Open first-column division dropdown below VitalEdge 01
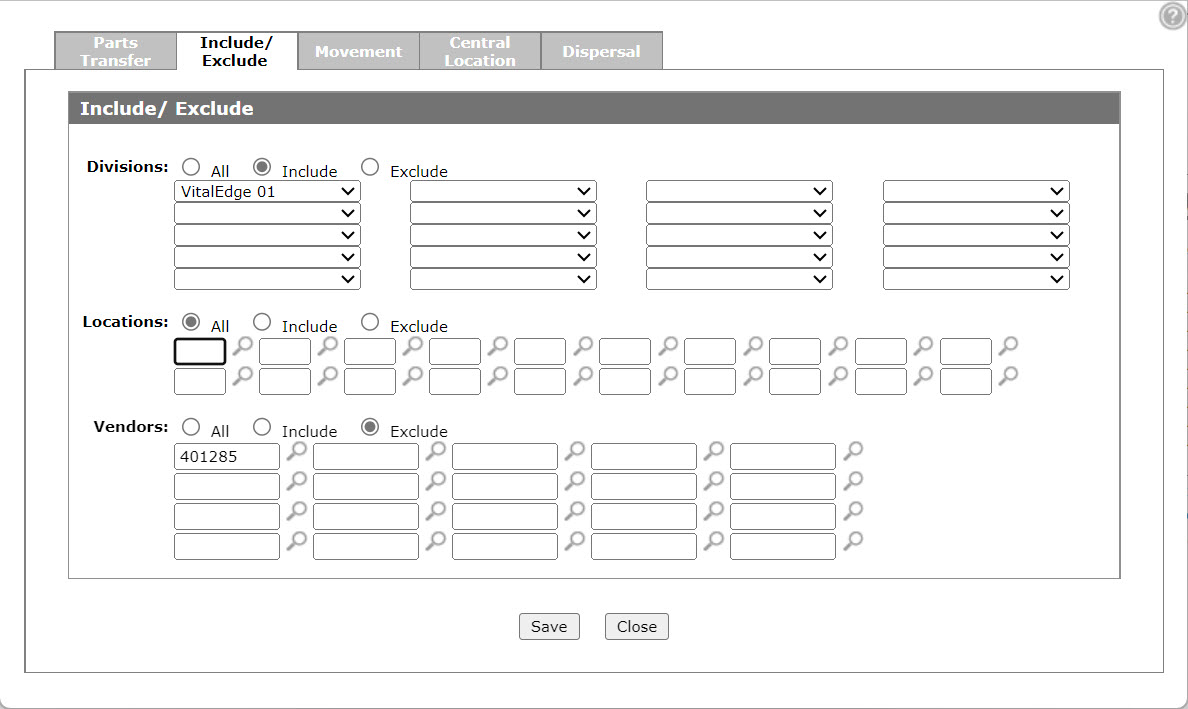 267,213
